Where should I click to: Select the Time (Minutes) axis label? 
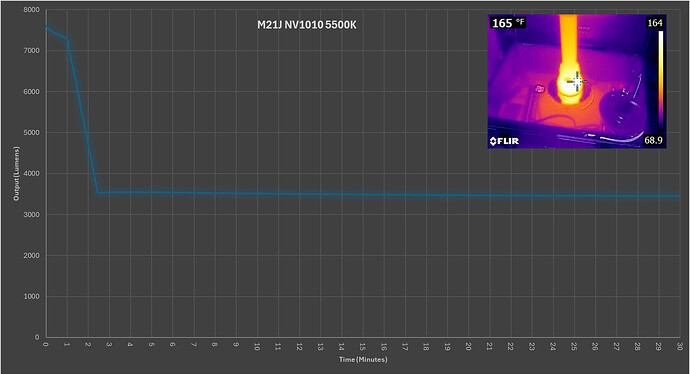[x=363, y=359]
